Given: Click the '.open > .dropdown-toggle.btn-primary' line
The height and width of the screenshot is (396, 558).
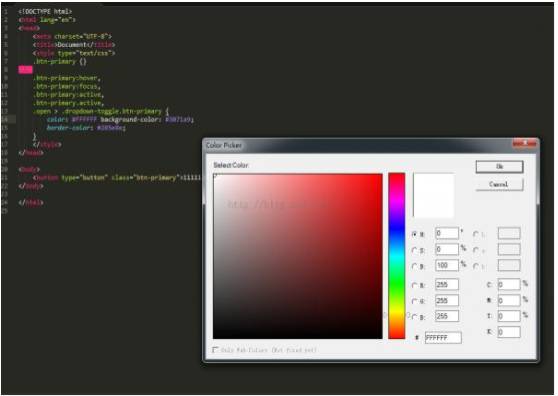Looking at the screenshot, I should coord(101,111).
